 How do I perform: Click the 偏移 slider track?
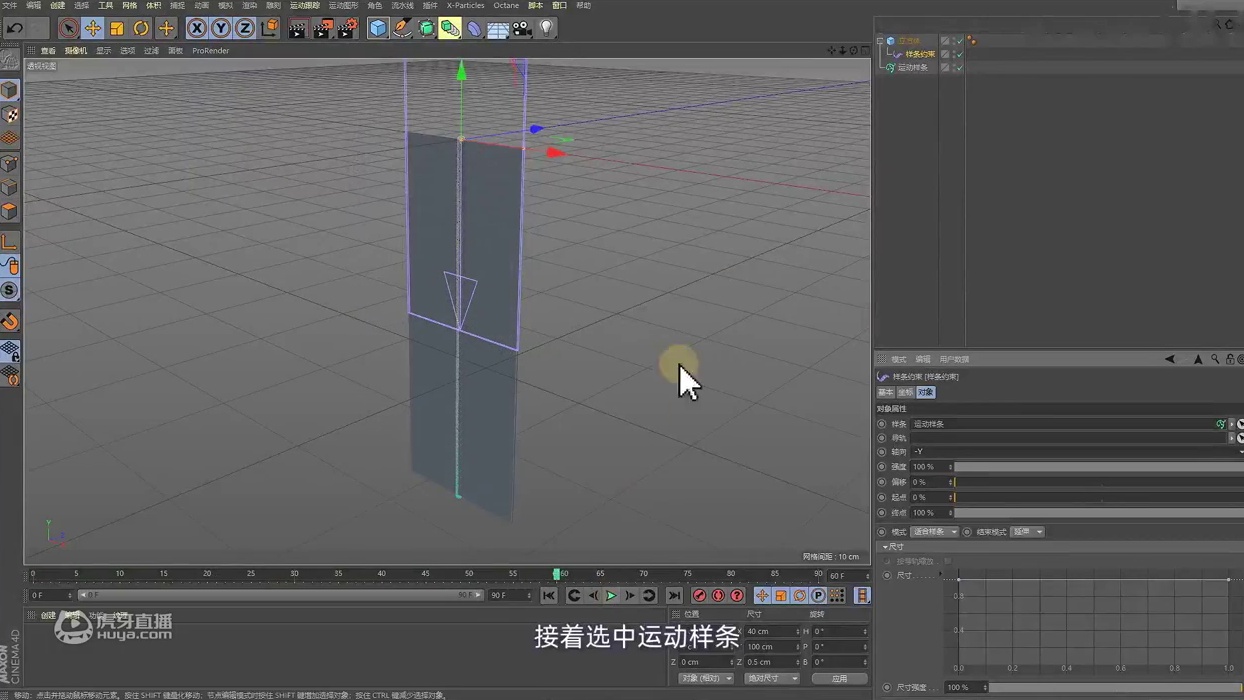coord(1097,482)
